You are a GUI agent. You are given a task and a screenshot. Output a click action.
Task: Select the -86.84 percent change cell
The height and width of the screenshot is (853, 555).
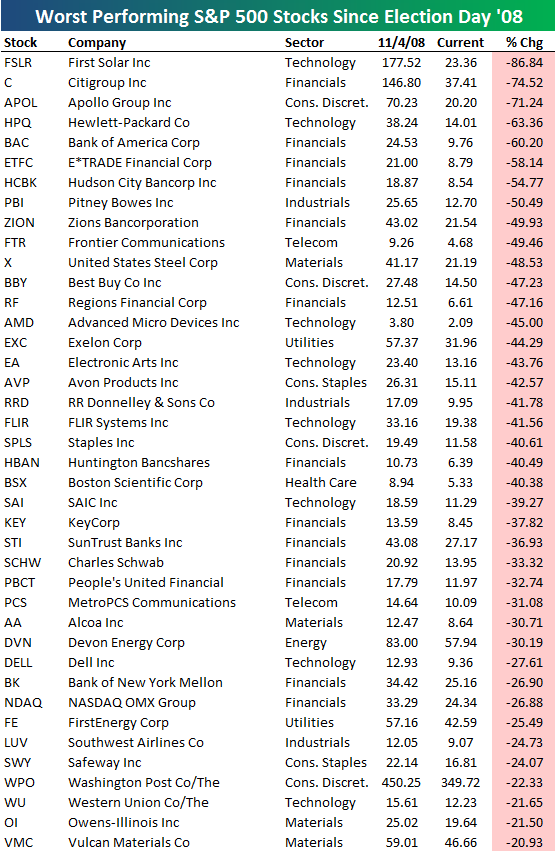click(524, 63)
